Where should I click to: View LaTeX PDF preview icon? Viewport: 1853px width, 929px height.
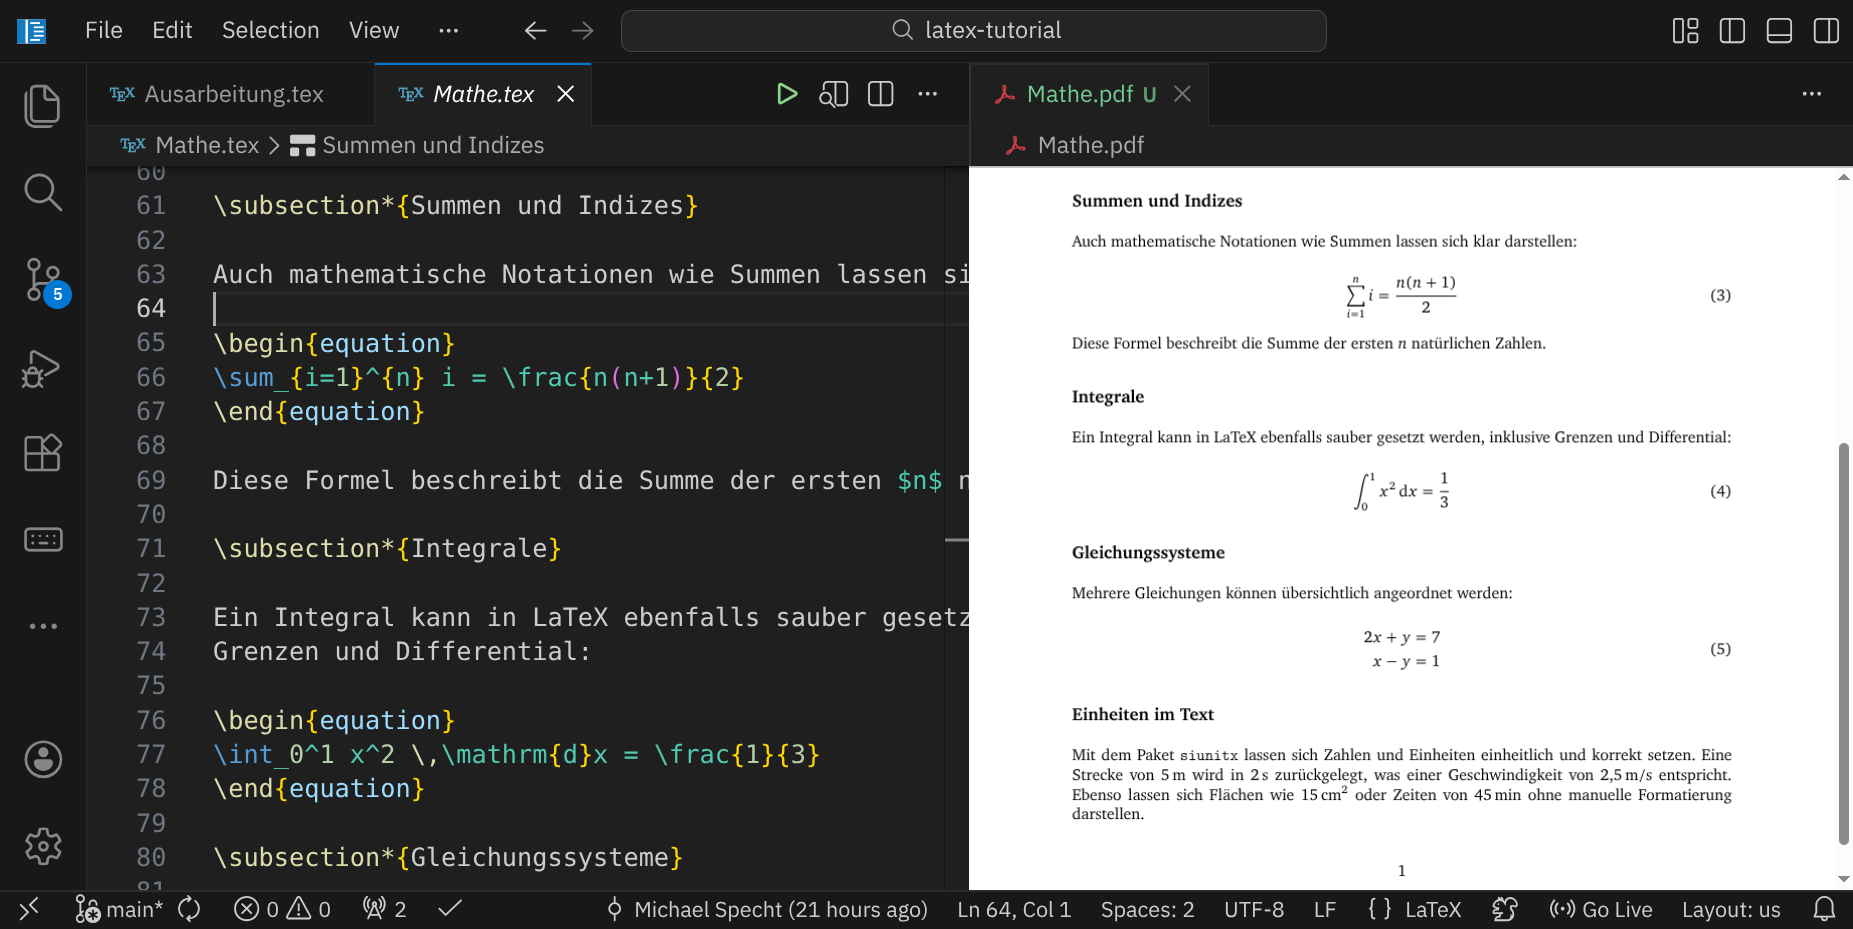[833, 94]
